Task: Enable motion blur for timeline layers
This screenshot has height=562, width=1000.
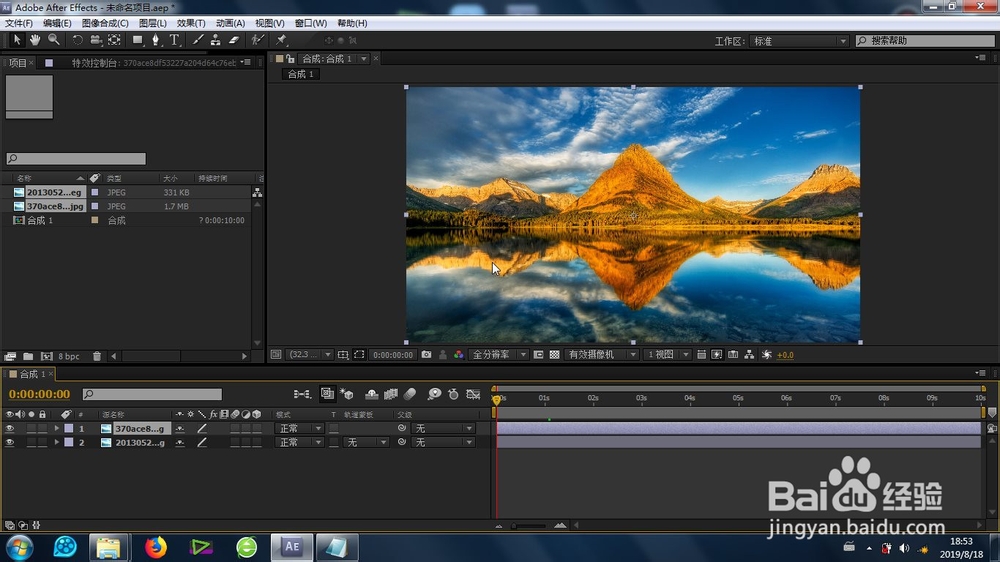Action: tap(410, 394)
